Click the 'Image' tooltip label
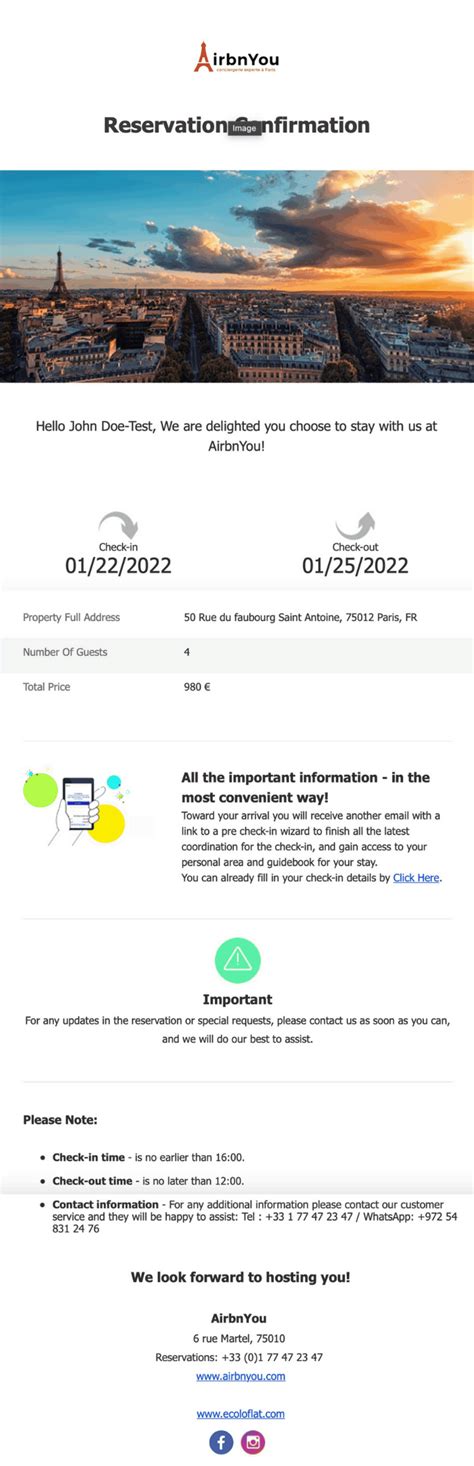The image size is (474, 1466). click(x=245, y=128)
